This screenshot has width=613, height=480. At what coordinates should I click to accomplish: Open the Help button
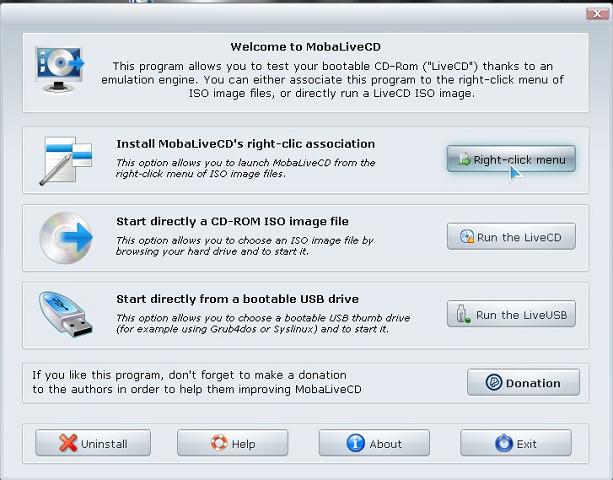(233, 443)
